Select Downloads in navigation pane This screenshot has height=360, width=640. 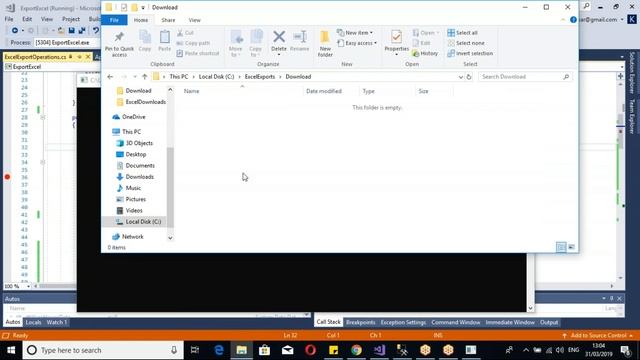(x=136, y=177)
